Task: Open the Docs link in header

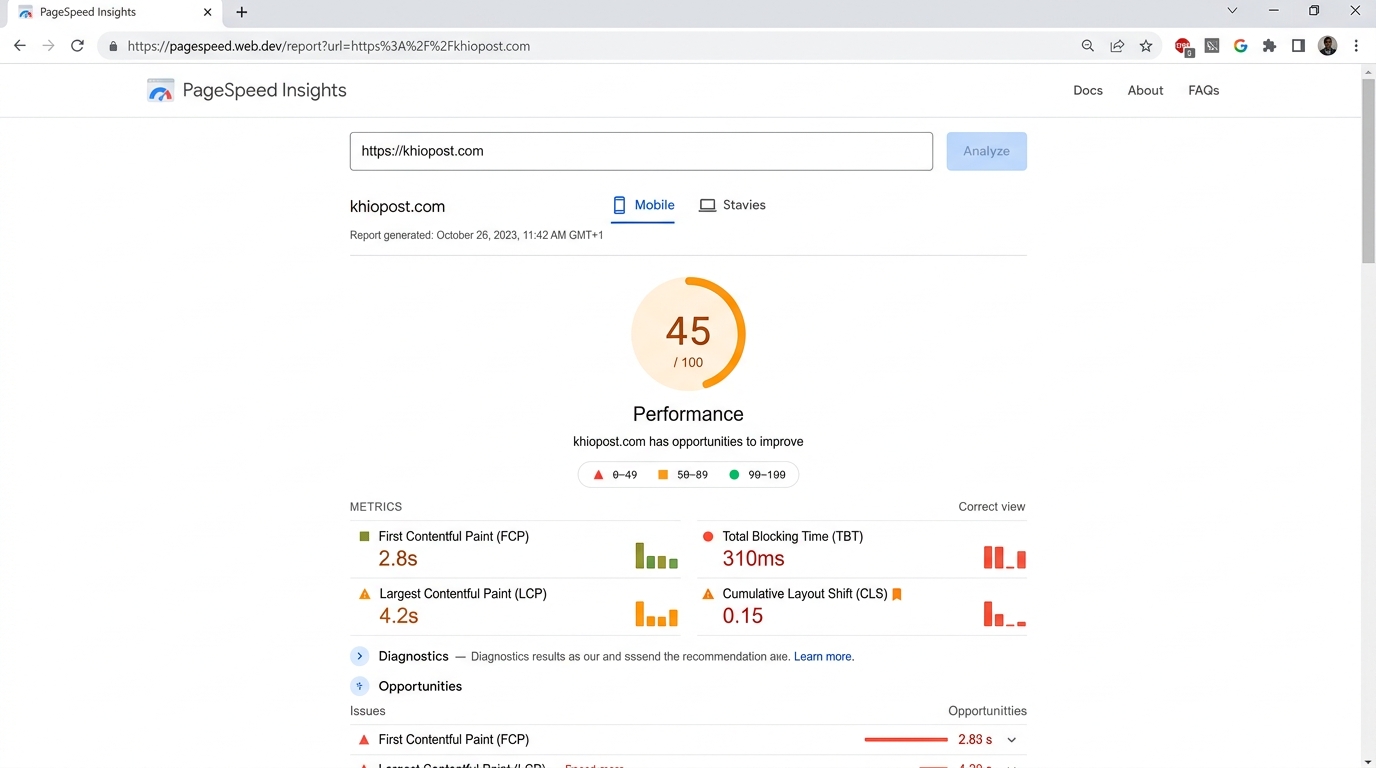Action: 1087,90
